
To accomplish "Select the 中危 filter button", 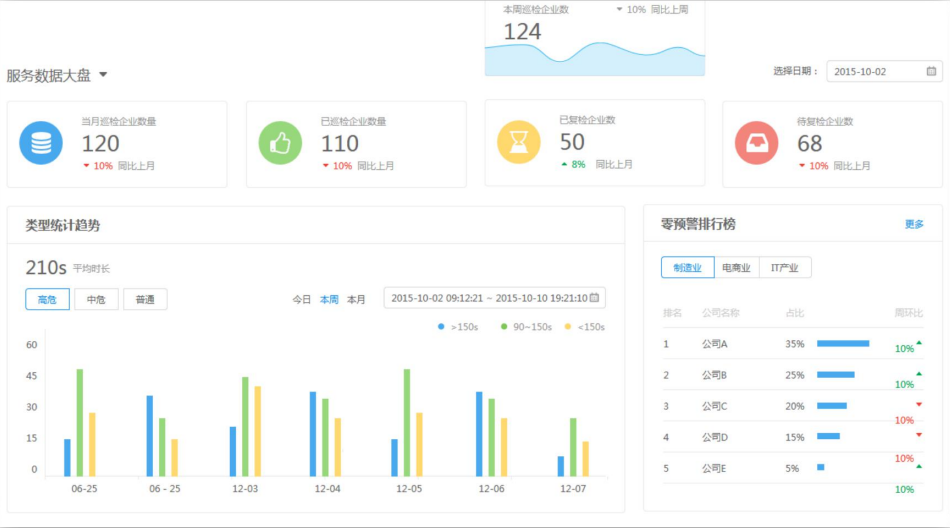I will pyautogui.click(x=96, y=299).
